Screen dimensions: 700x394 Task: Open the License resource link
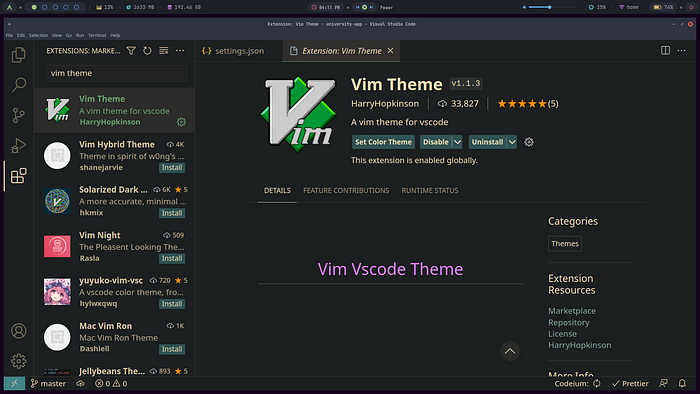click(562, 334)
